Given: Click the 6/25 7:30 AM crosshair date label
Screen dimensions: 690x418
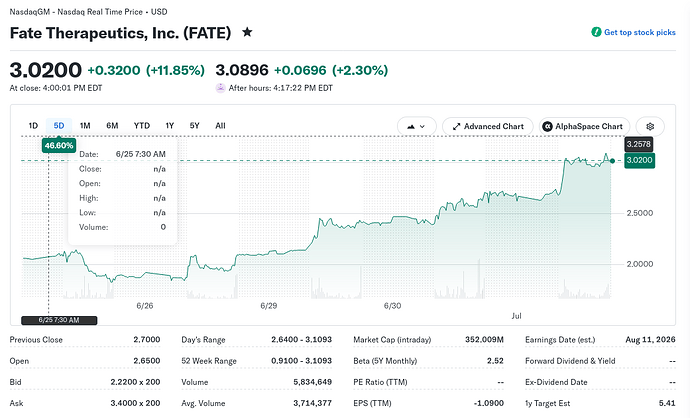Looking at the screenshot, I should click(x=59, y=320).
